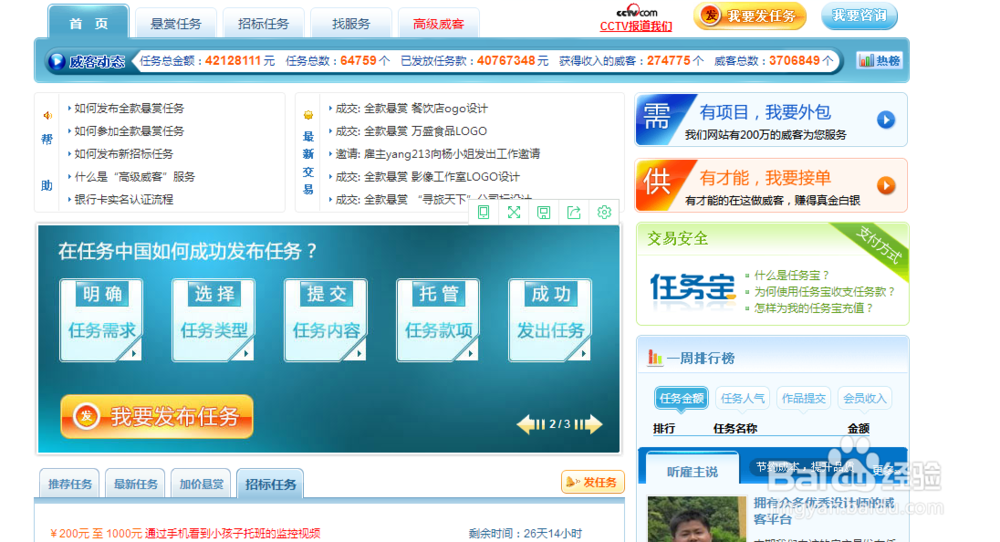Screen dimensions: 1000x542
Task: Click the 威客动态 play icon
Action: [57, 61]
